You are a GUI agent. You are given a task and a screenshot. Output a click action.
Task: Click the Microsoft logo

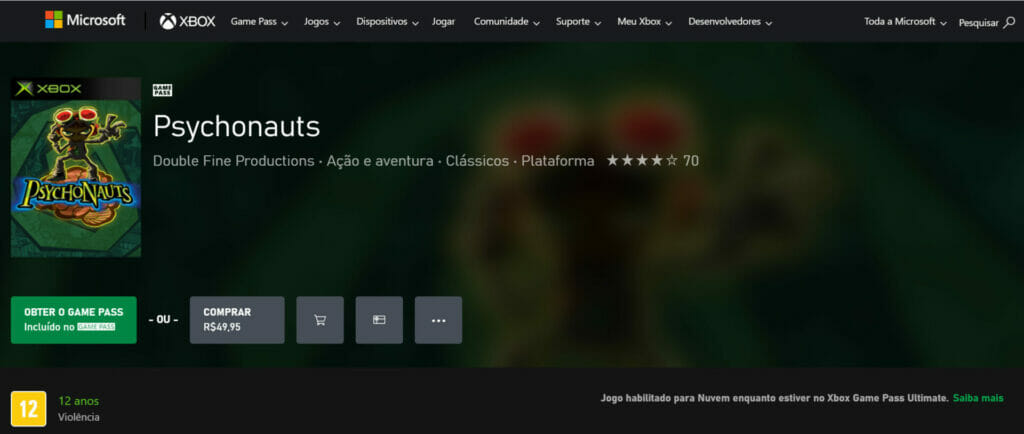85,20
